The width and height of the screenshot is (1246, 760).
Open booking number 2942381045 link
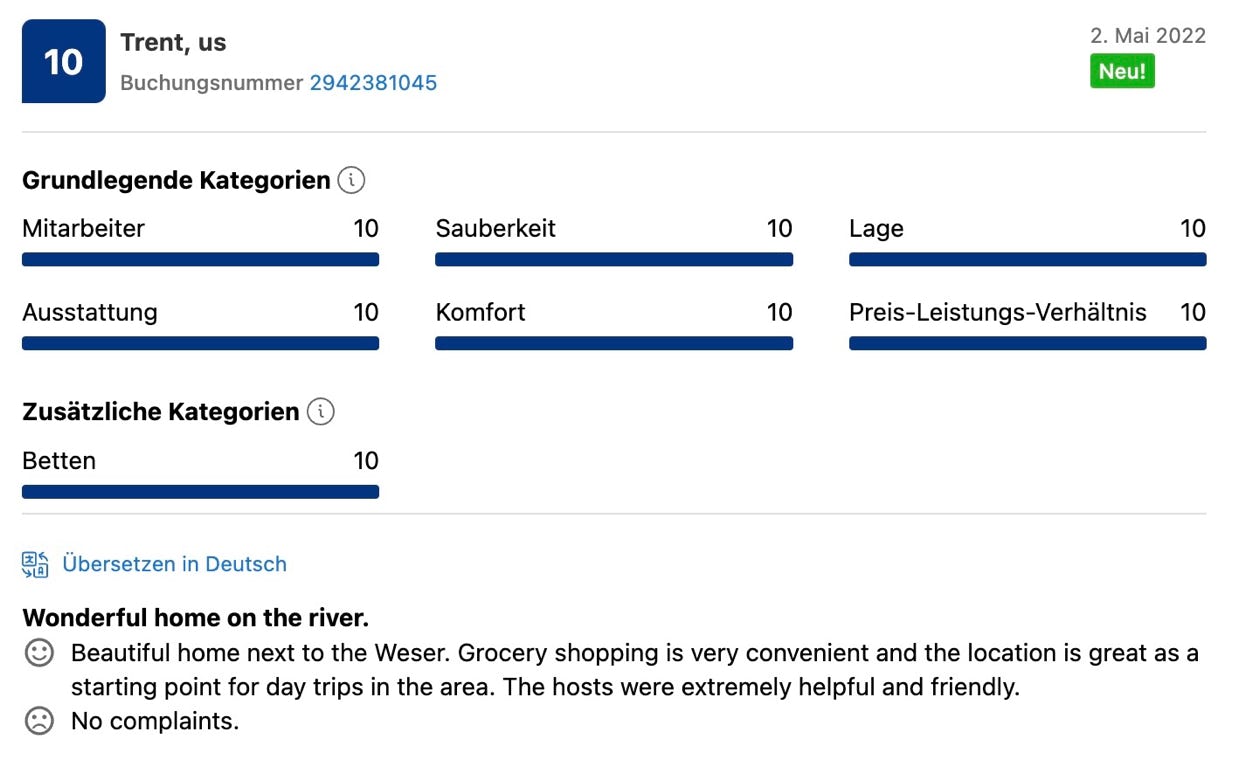click(x=373, y=83)
